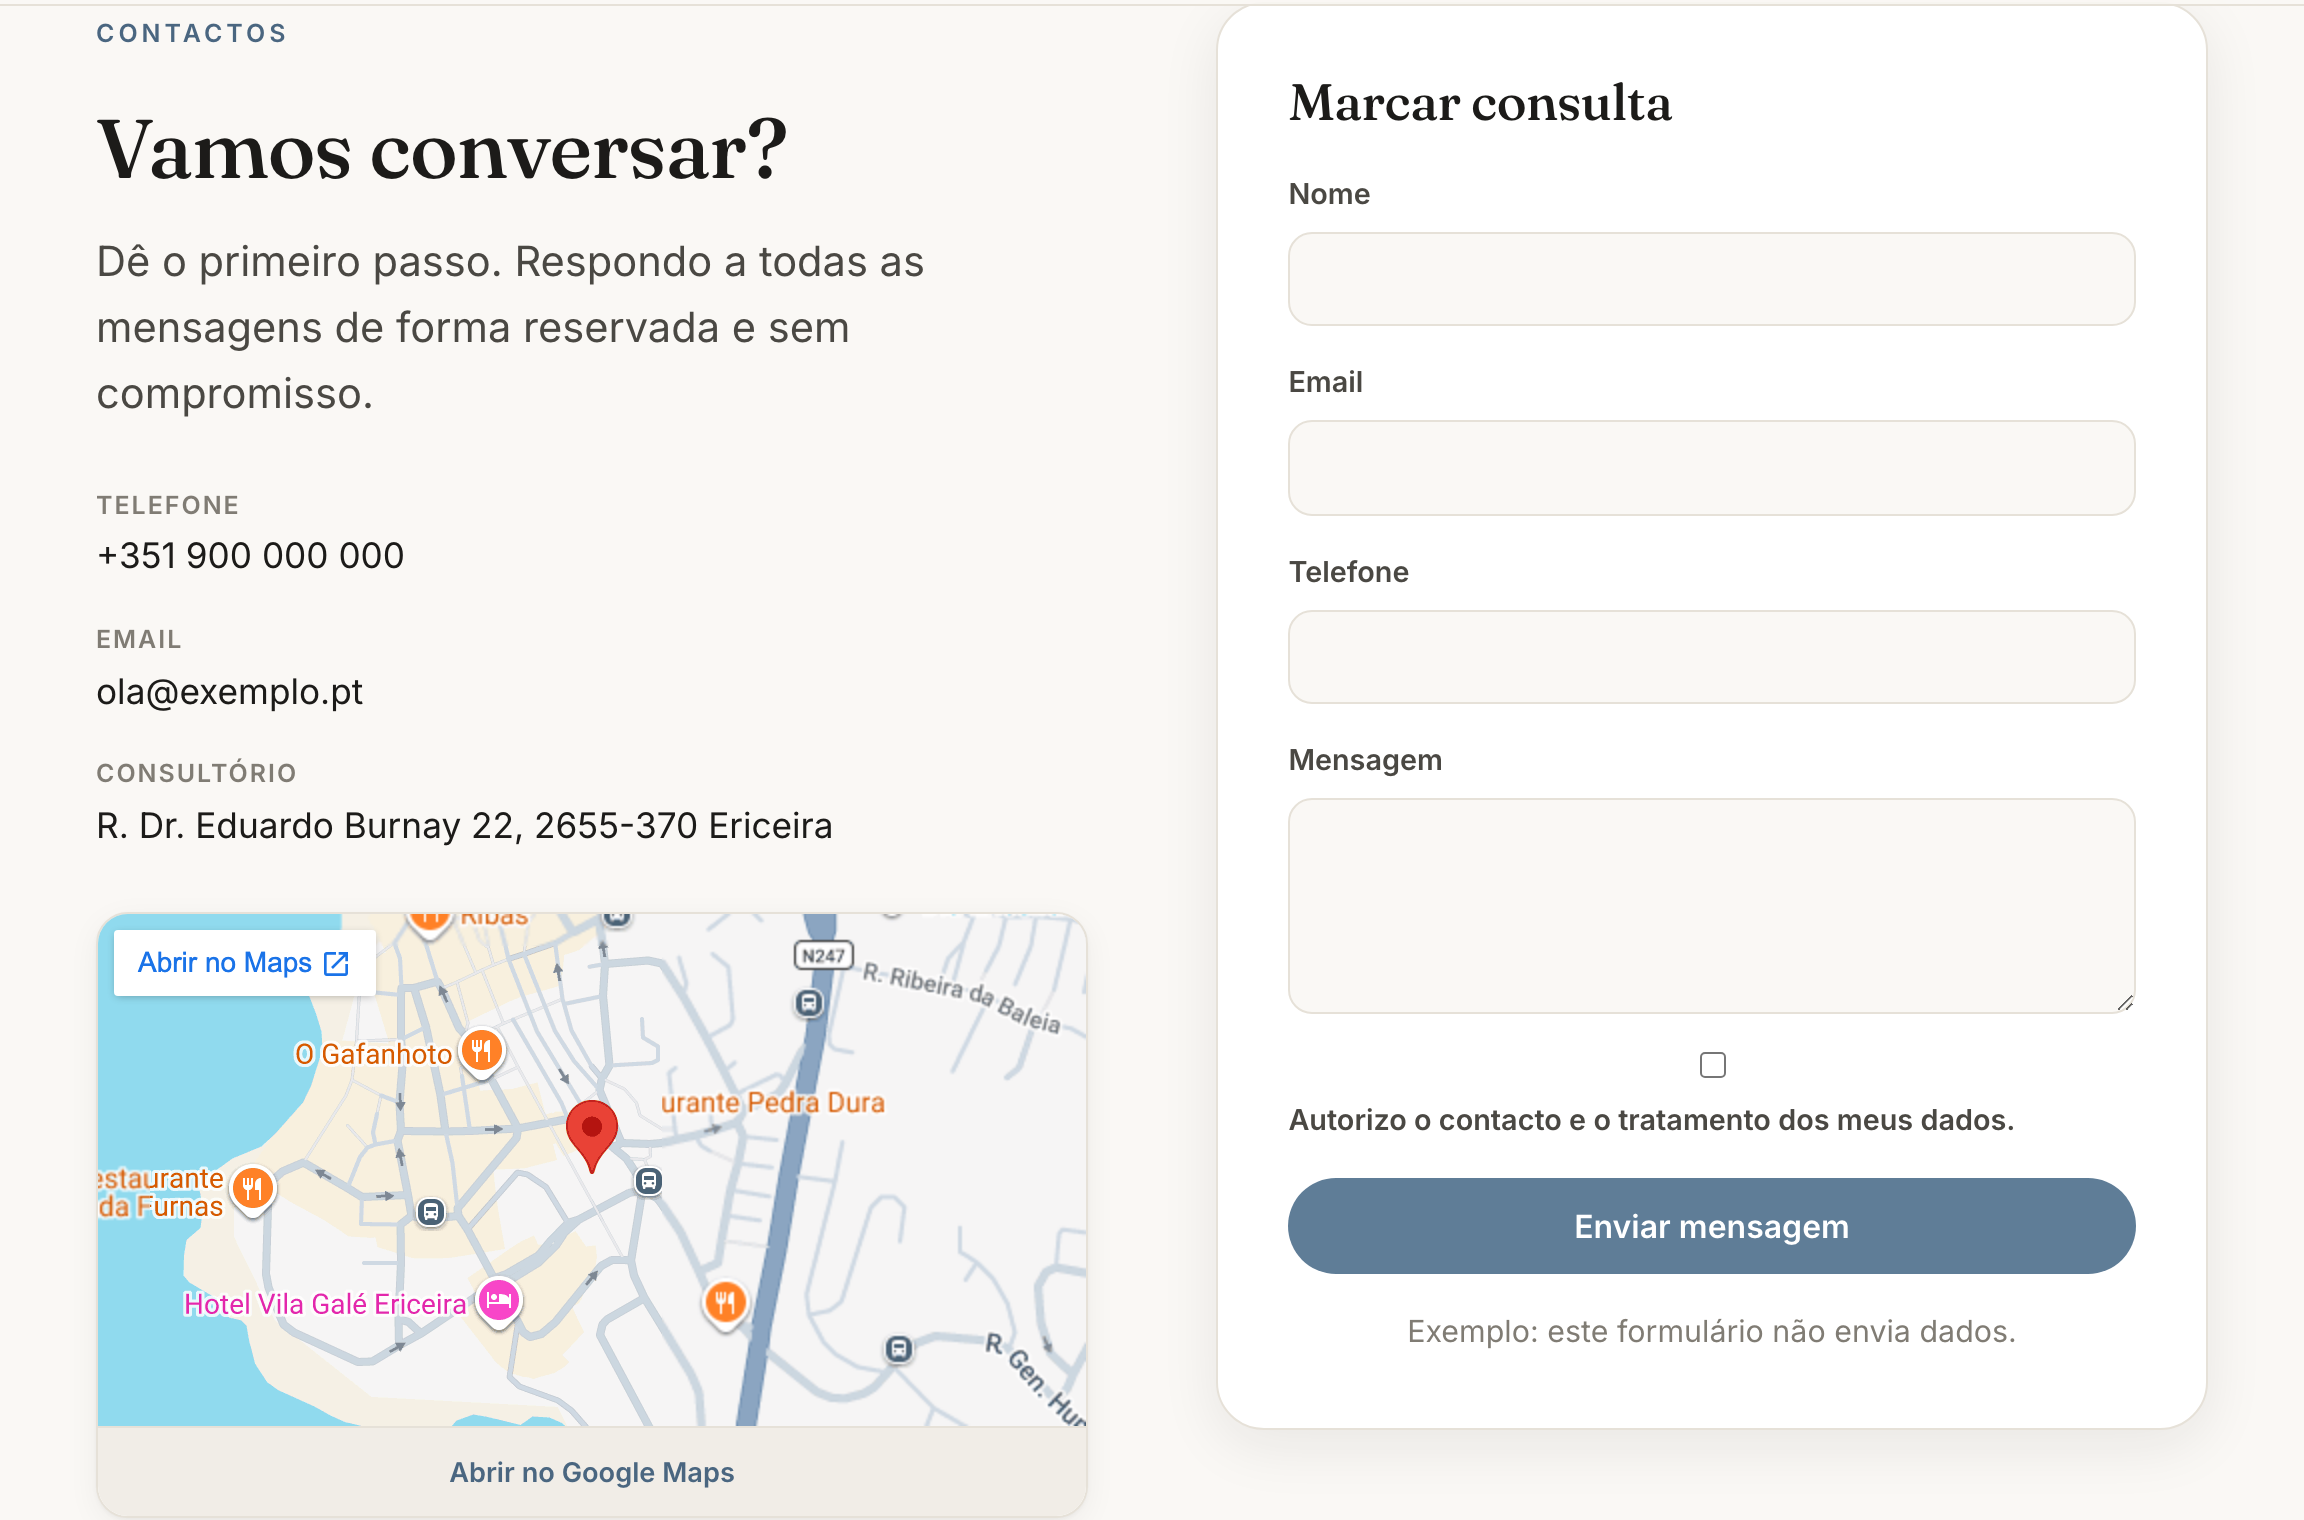This screenshot has width=2304, height=1520.
Task: Click the Abrir no Google Maps link
Action: (592, 1472)
